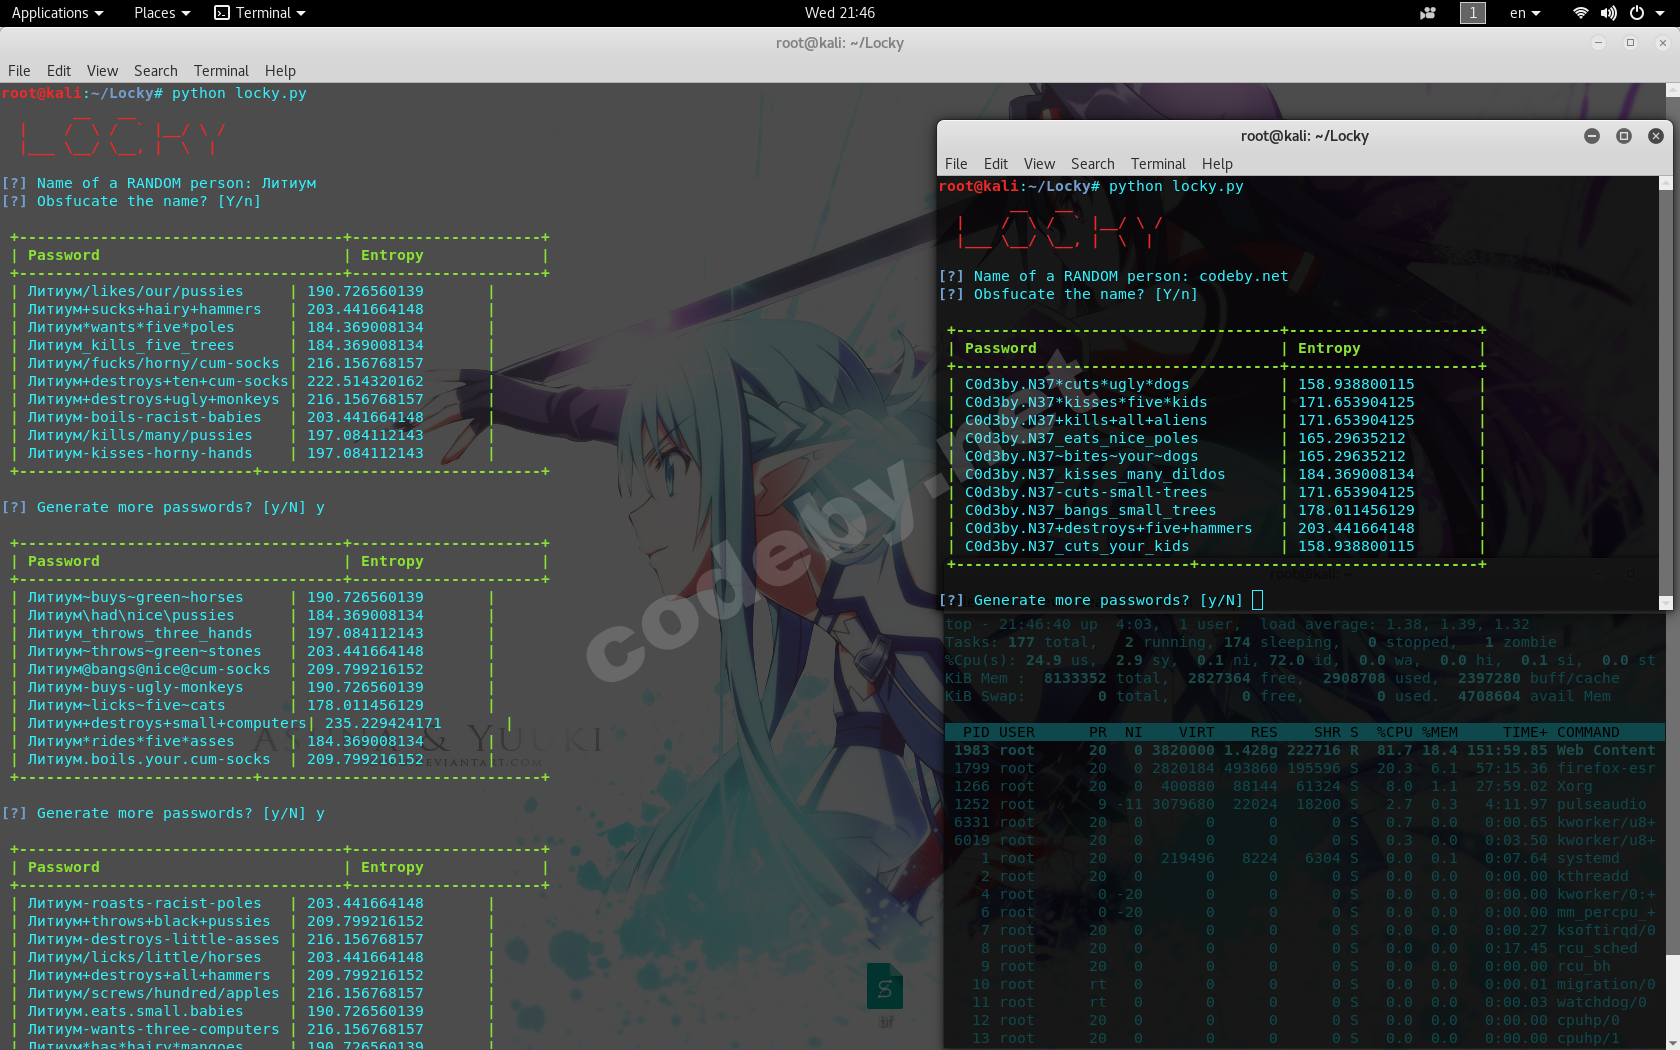Click password 'C0d3by.N37~bites~your~dogs'
The height and width of the screenshot is (1050, 1680).
pos(1081,456)
